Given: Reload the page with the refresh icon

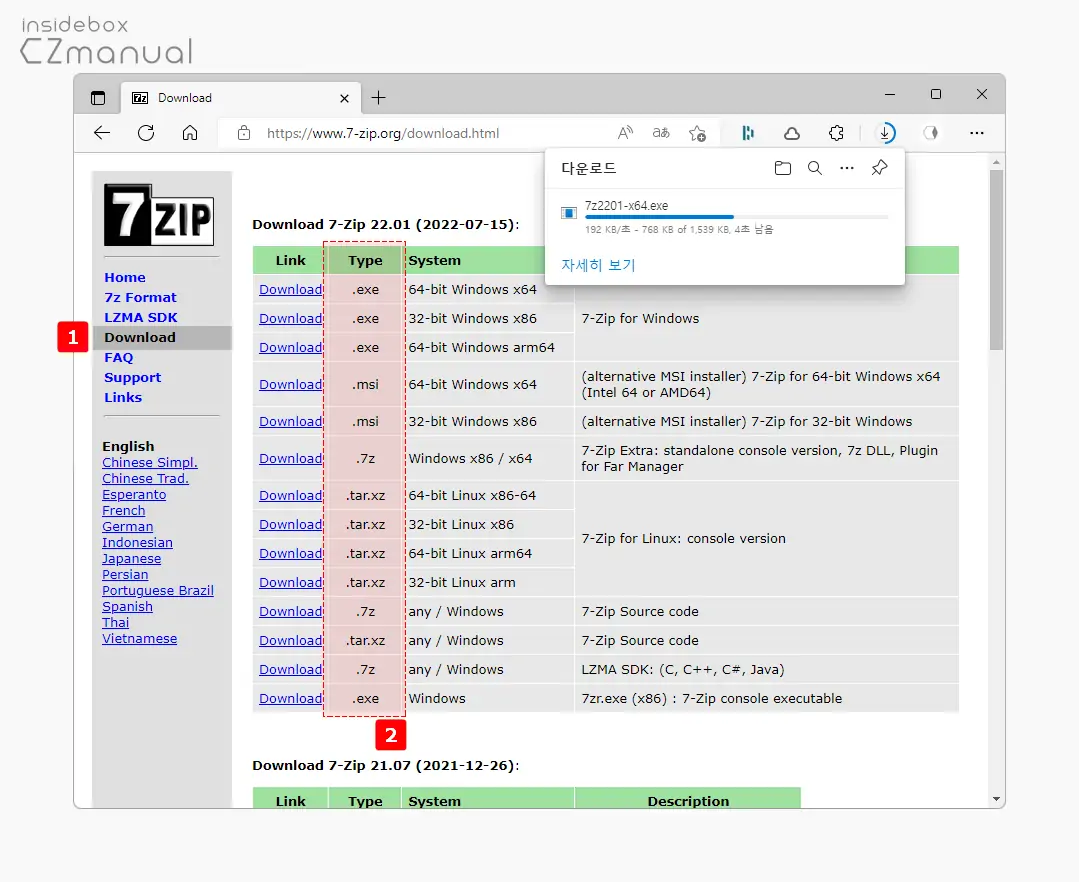Looking at the screenshot, I should (x=146, y=133).
